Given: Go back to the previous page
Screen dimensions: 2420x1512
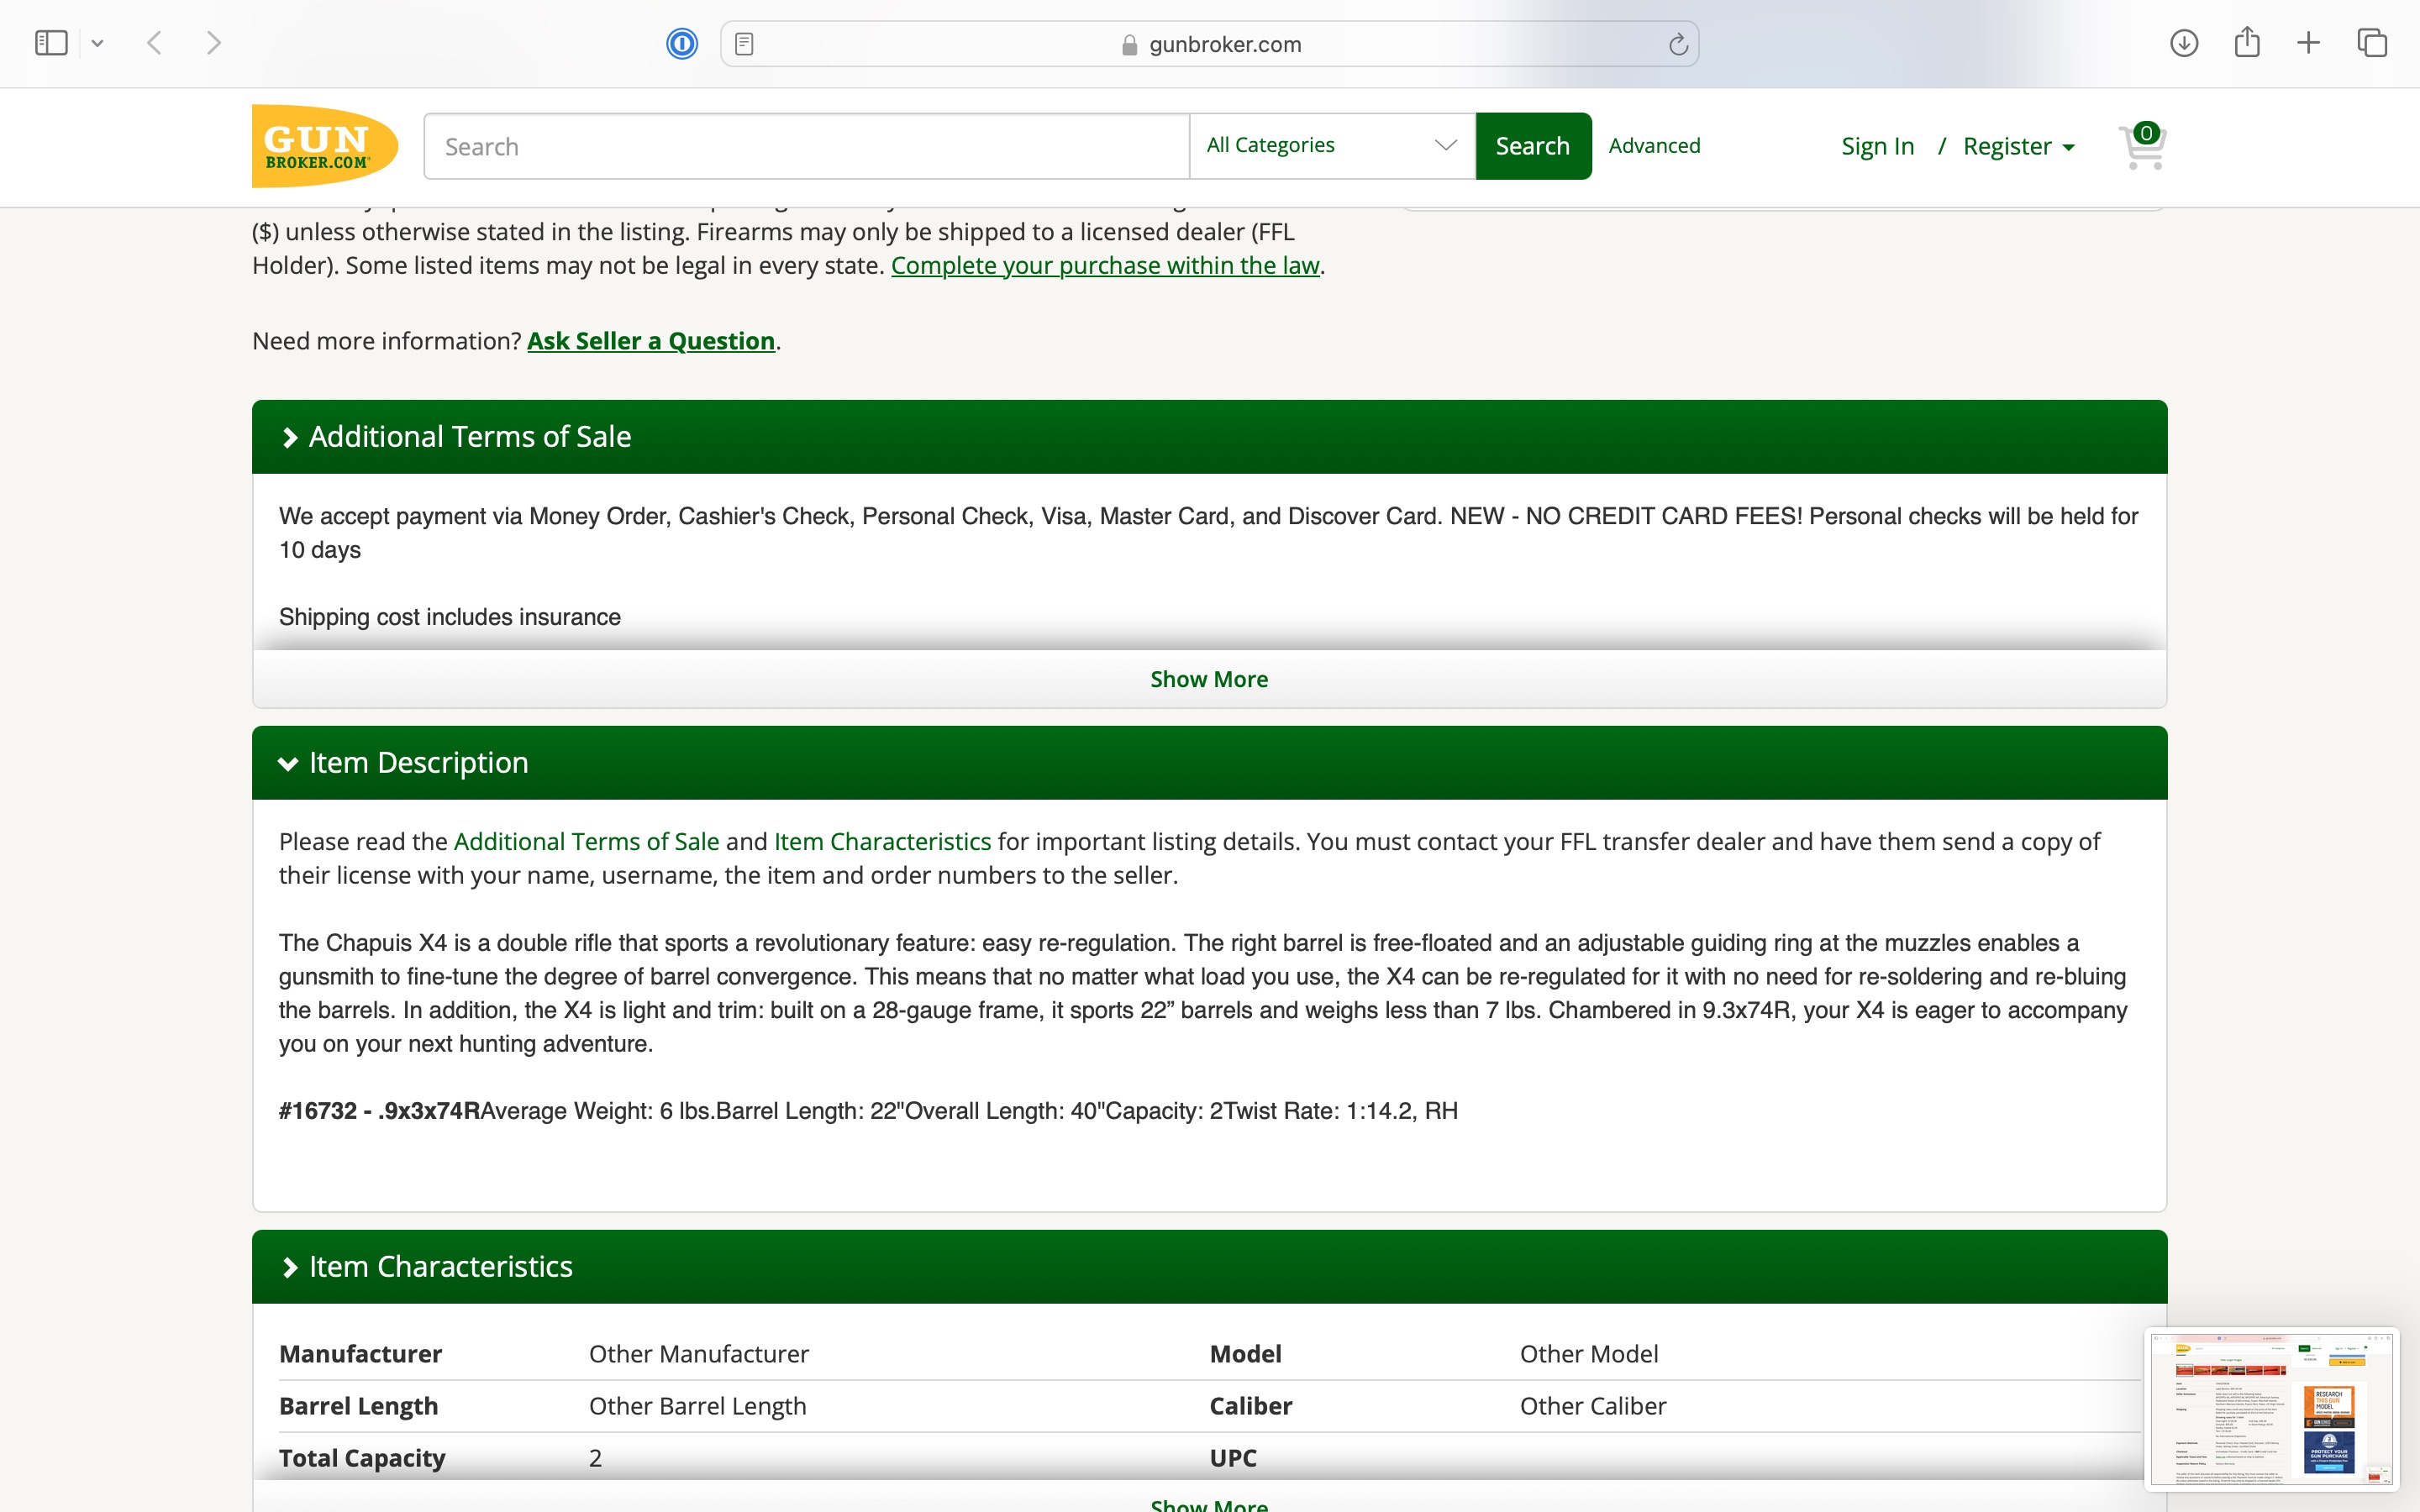Looking at the screenshot, I should pyautogui.click(x=154, y=43).
